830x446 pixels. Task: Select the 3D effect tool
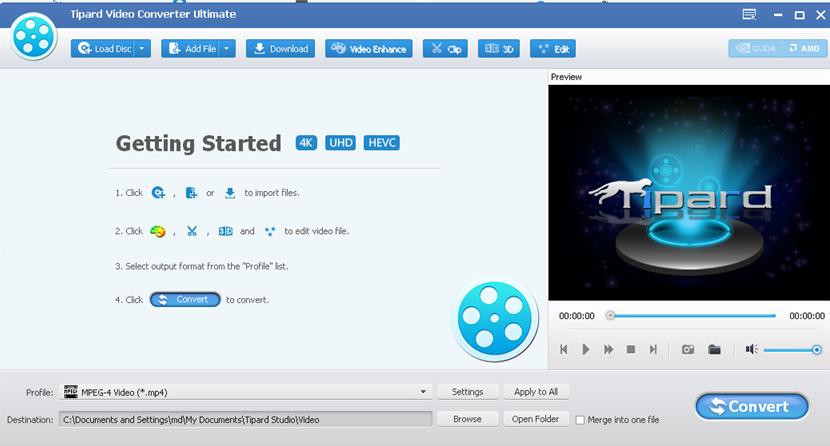[499, 48]
